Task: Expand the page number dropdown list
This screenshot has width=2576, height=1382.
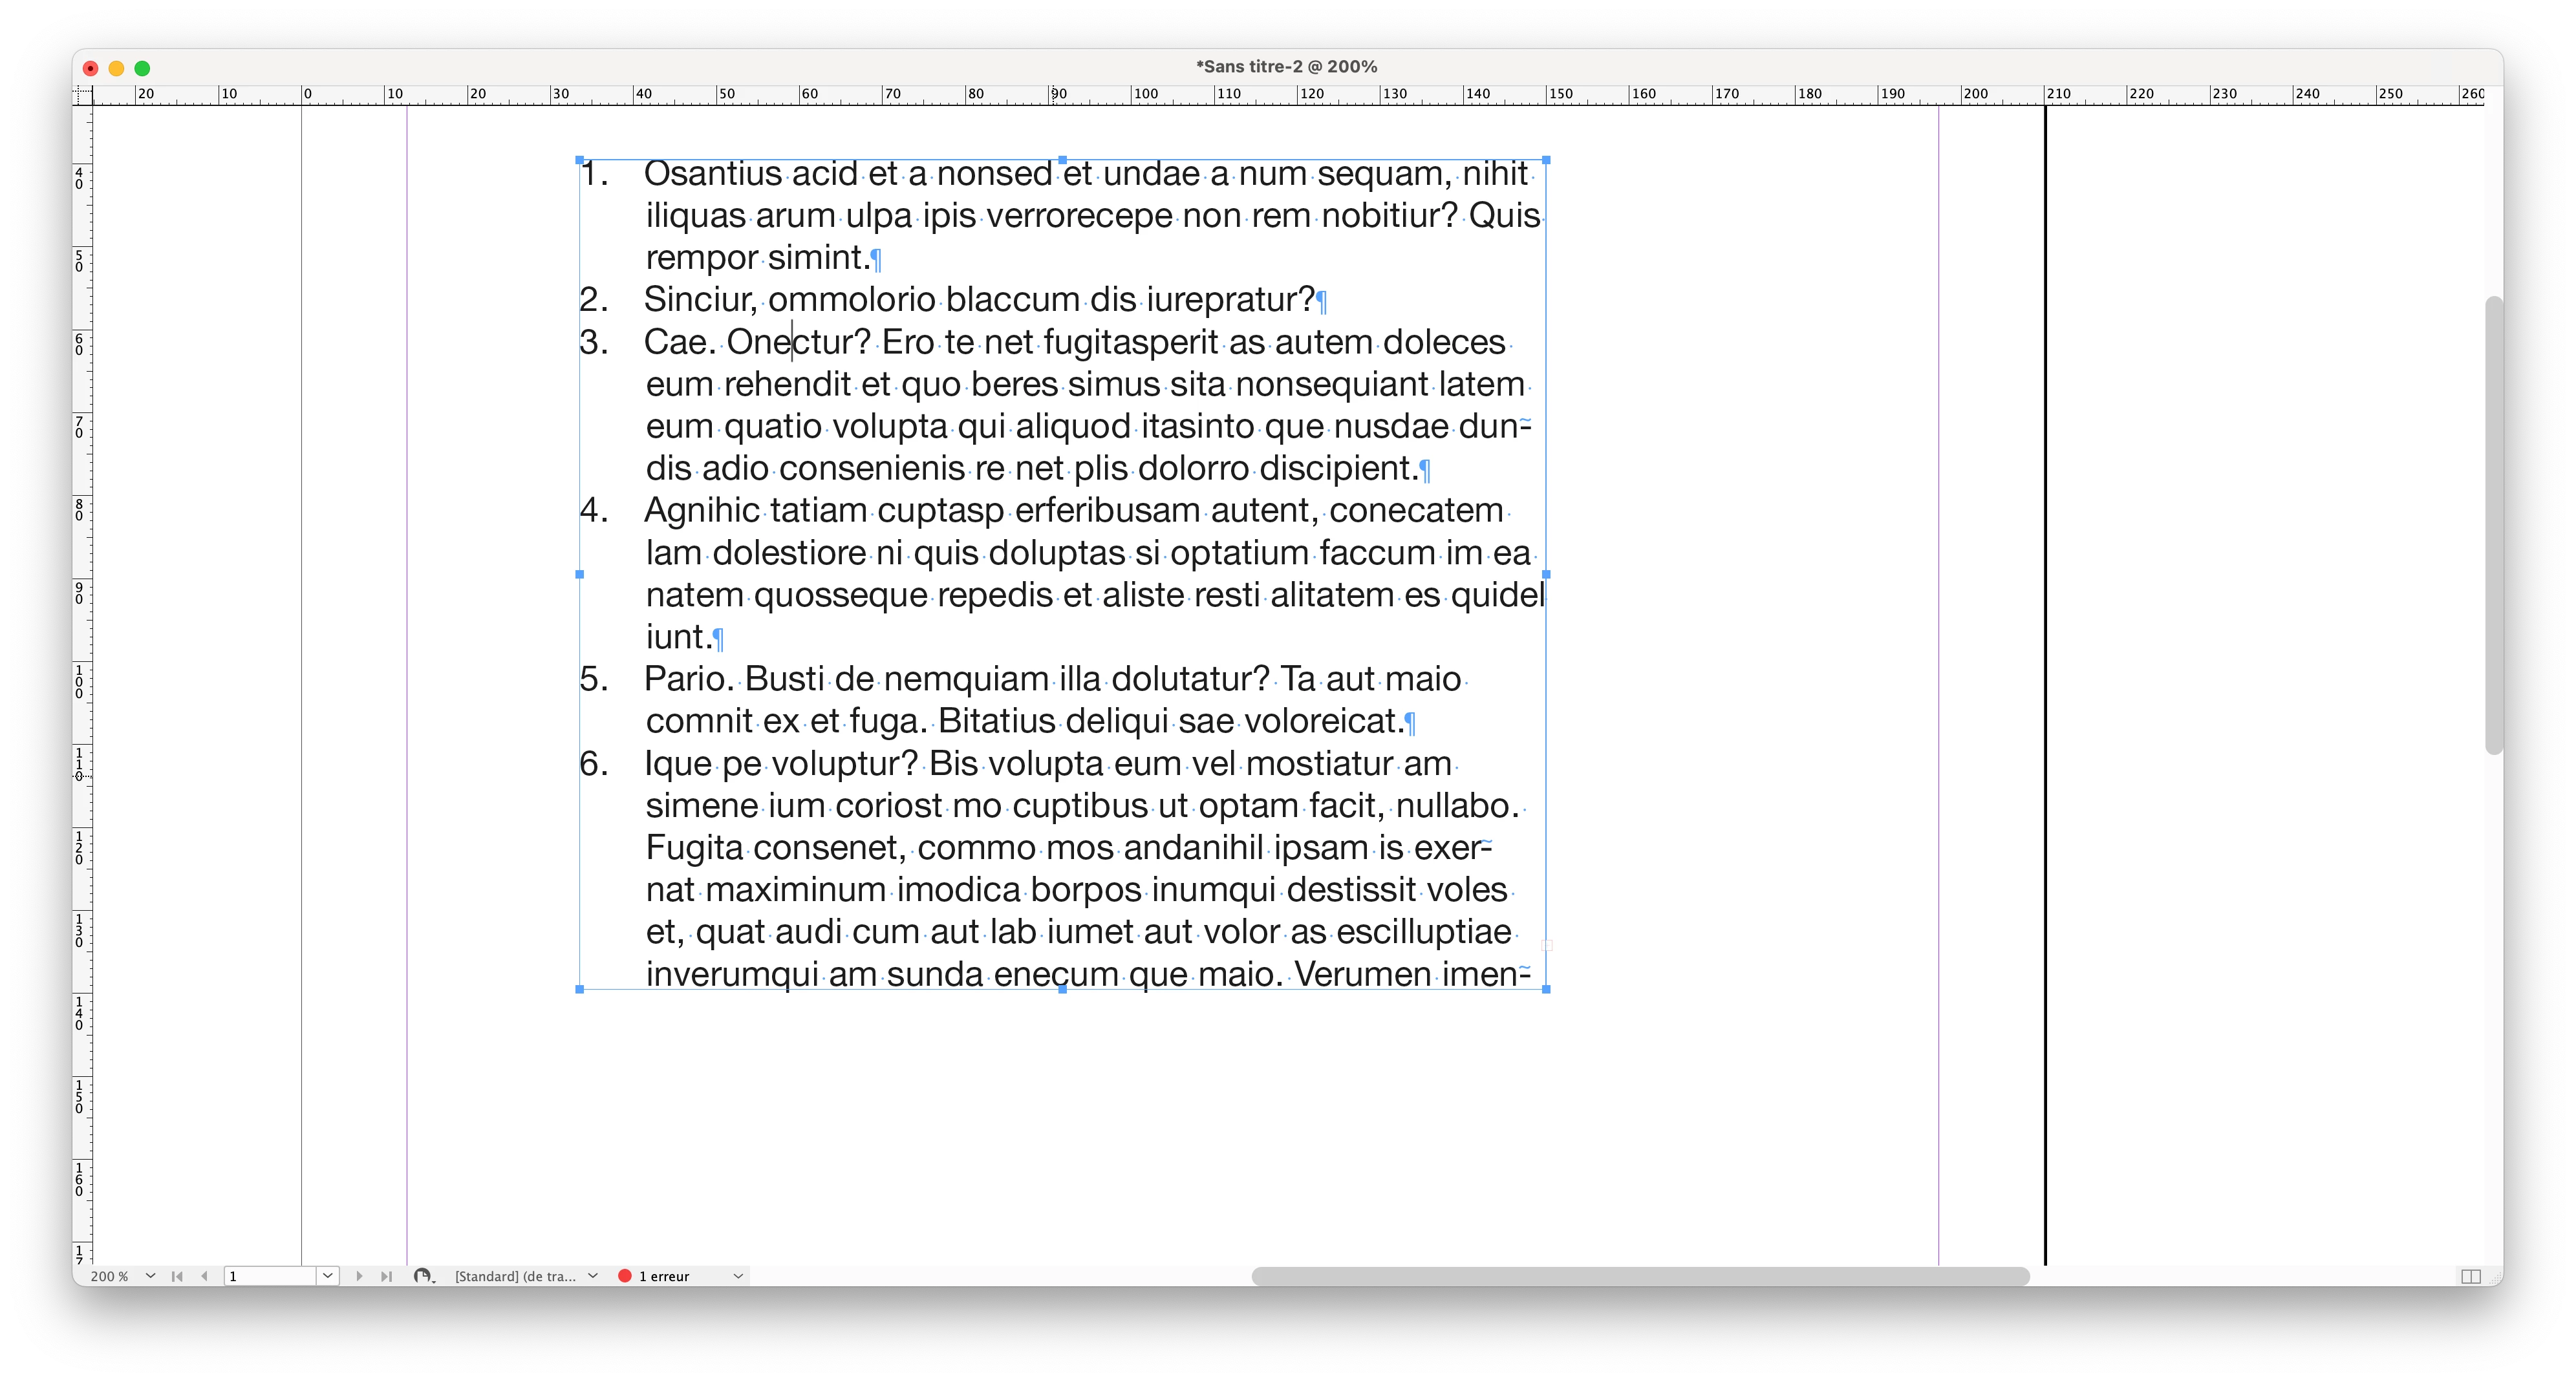Action: (x=328, y=1276)
